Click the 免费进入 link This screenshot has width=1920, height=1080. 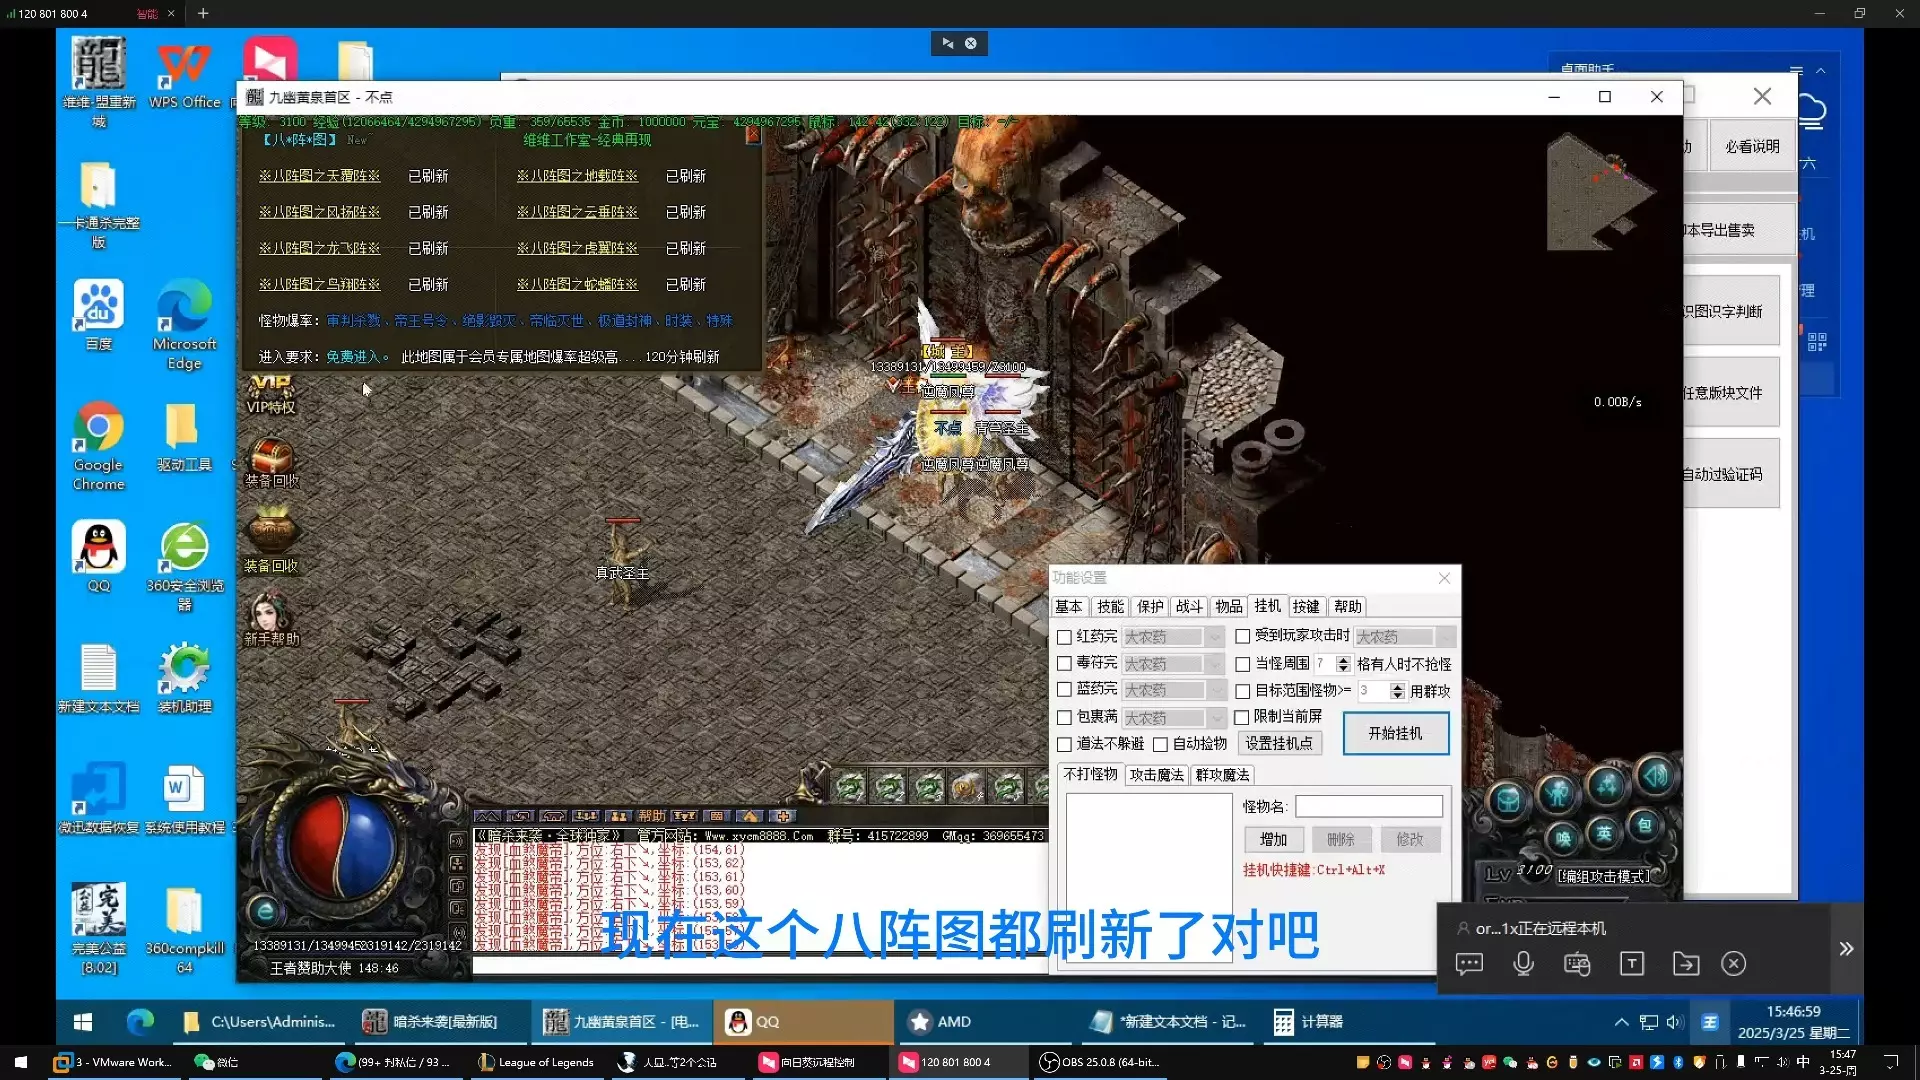click(x=354, y=357)
